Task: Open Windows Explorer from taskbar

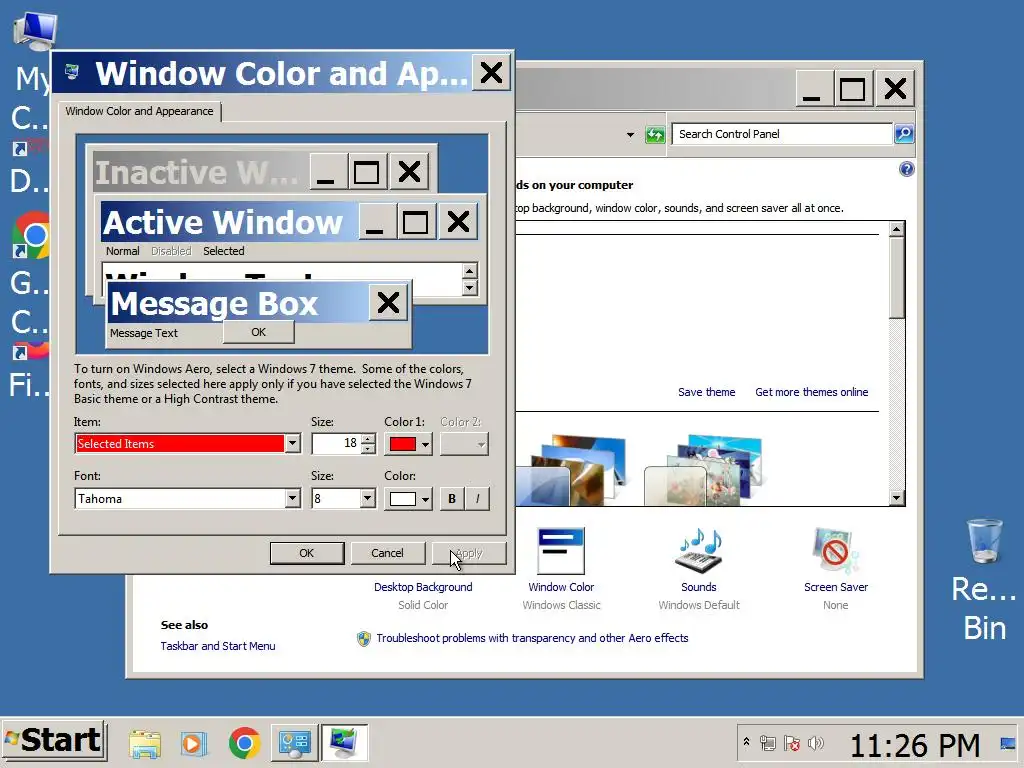Action: point(144,743)
